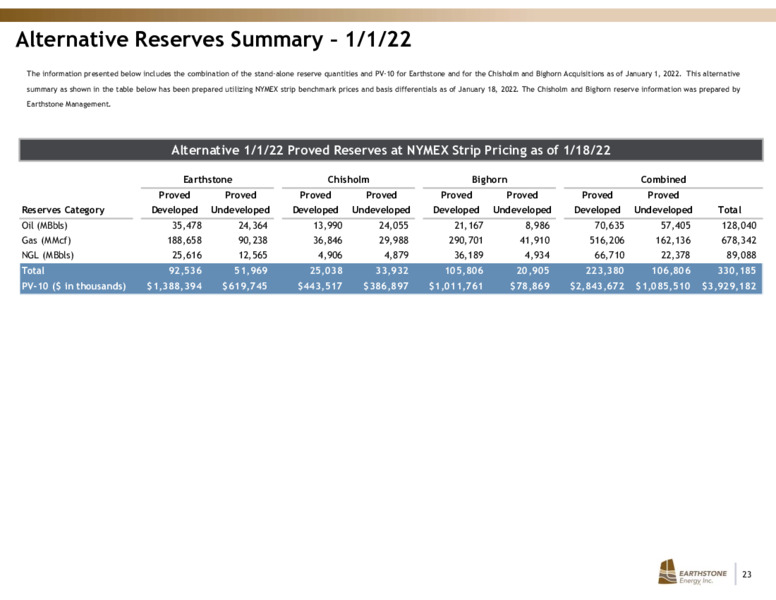Click NGL value 22,378
This screenshot has width=776, height=600.
coord(676,255)
